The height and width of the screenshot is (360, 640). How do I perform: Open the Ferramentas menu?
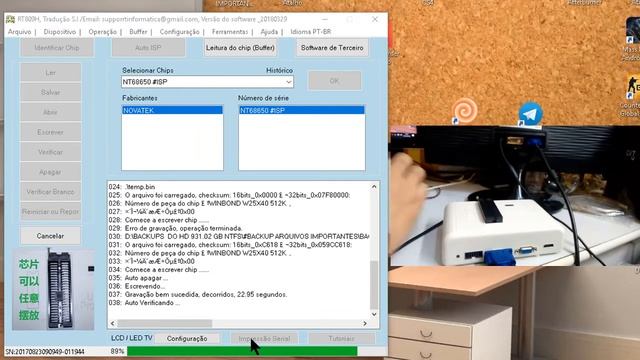point(230,32)
